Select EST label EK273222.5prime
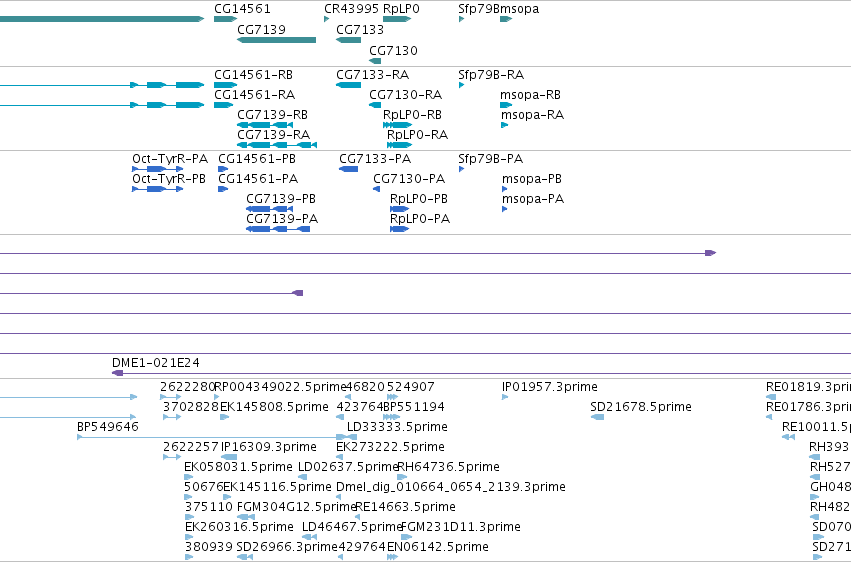This screenshot has height=562, width=851. (x=390, y=447)
